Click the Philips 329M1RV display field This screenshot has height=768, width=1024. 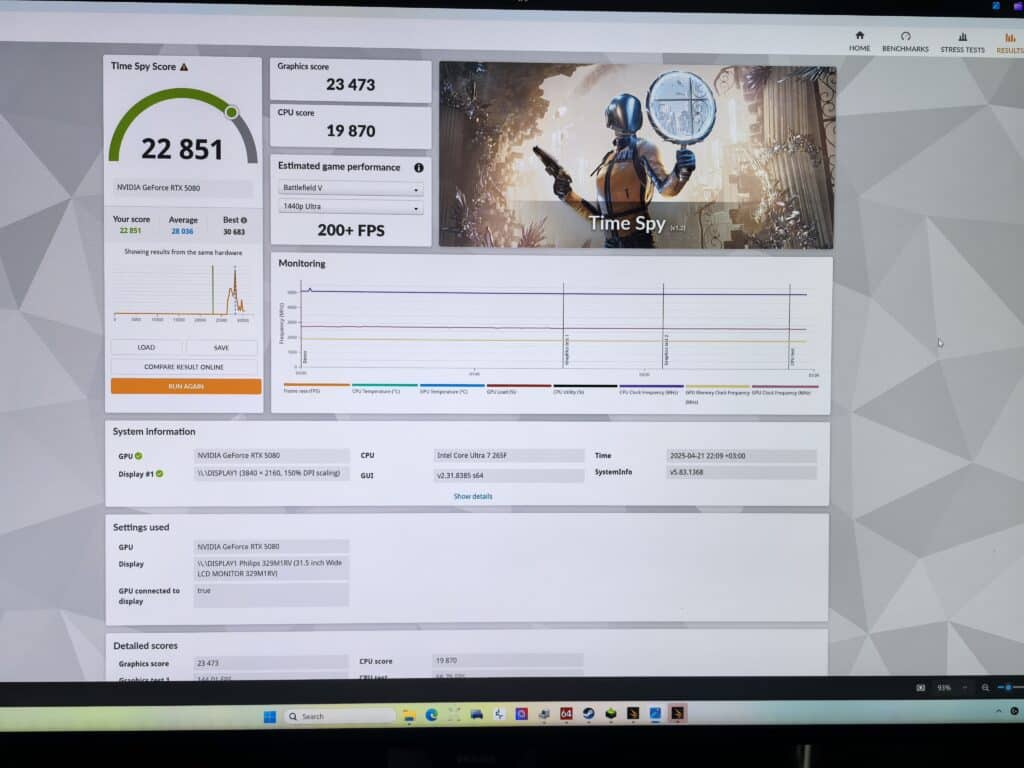pos(271,568)
